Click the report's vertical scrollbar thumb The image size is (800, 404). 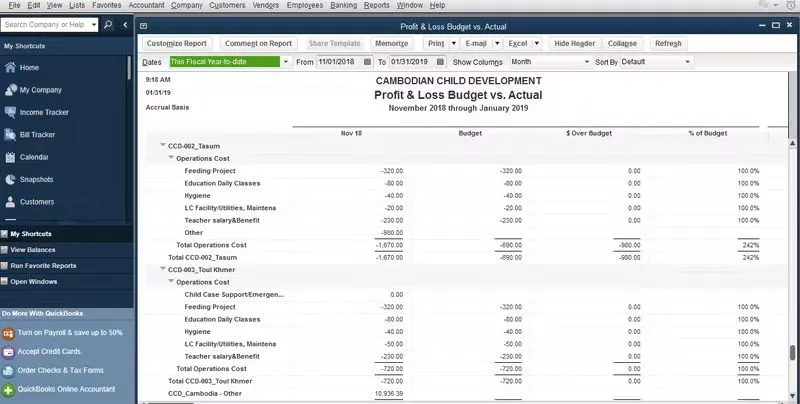click(792, 353)
